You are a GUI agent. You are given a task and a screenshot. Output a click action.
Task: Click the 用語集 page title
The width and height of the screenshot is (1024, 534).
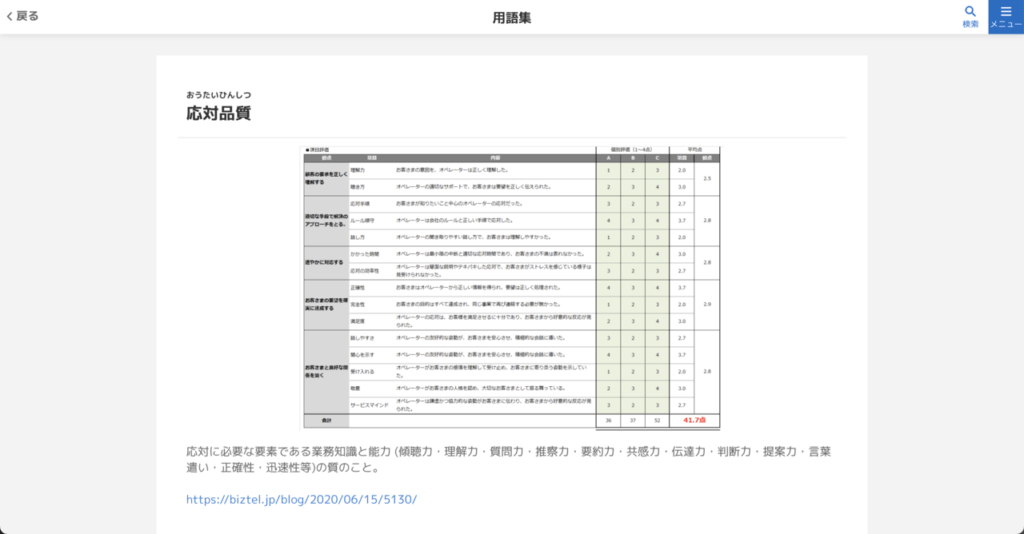point(512,17)
